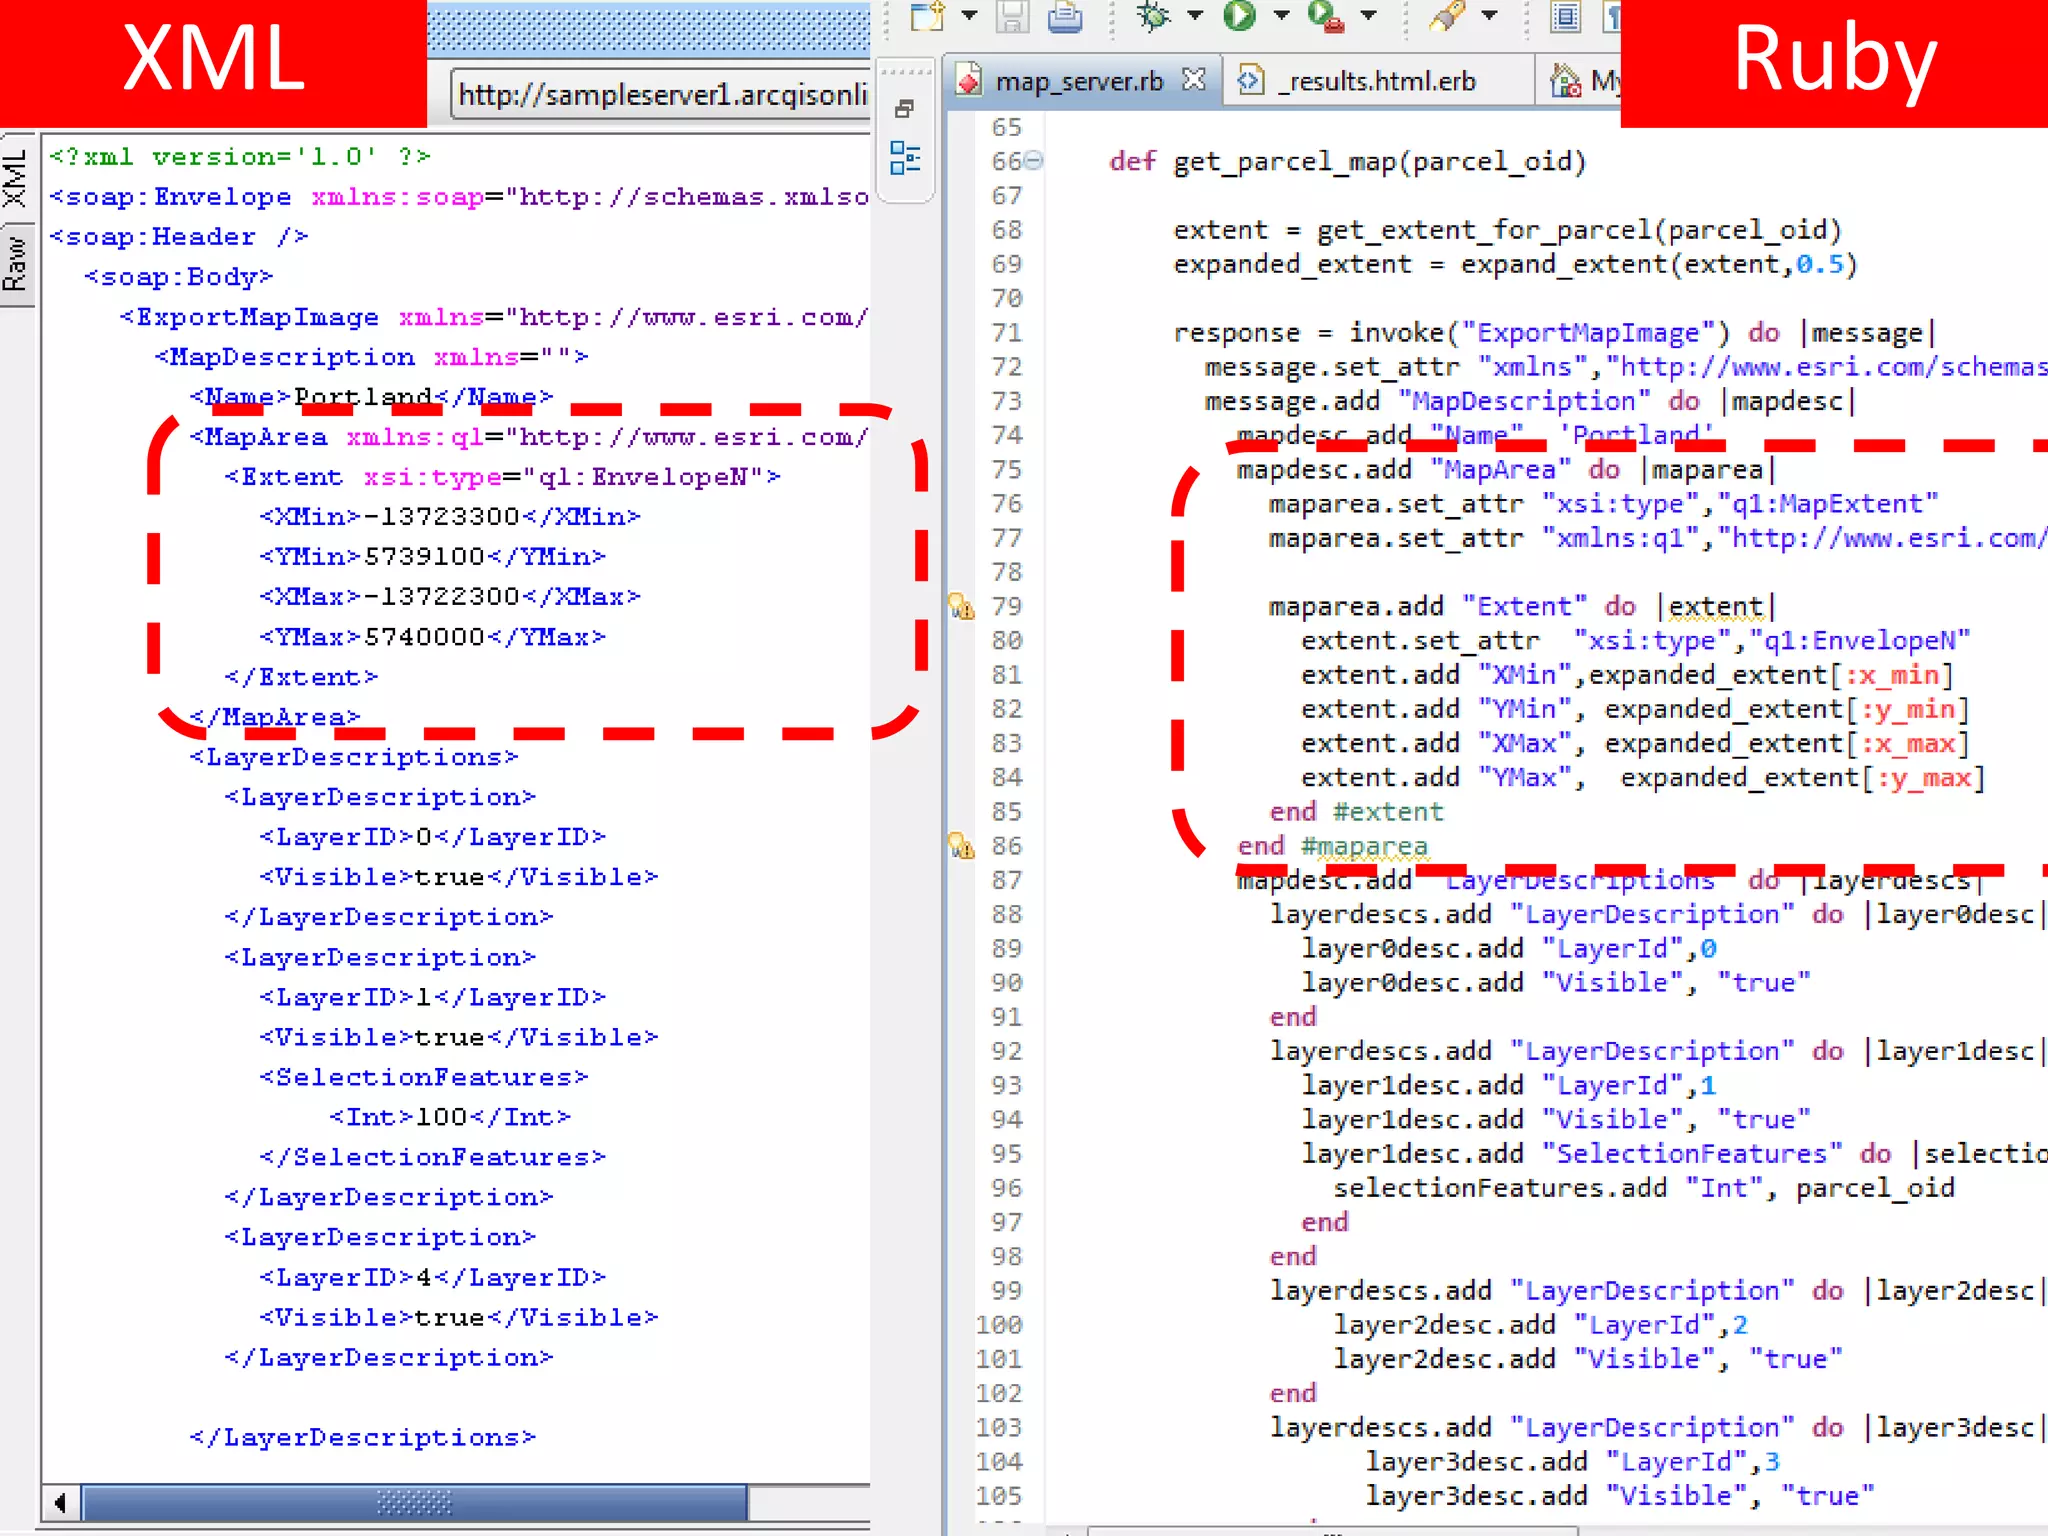Click the horizontal scrollbar left arrow
Image resolution: width=2048 pixels, height=1536 pixels.
(x=60, y=1502)
